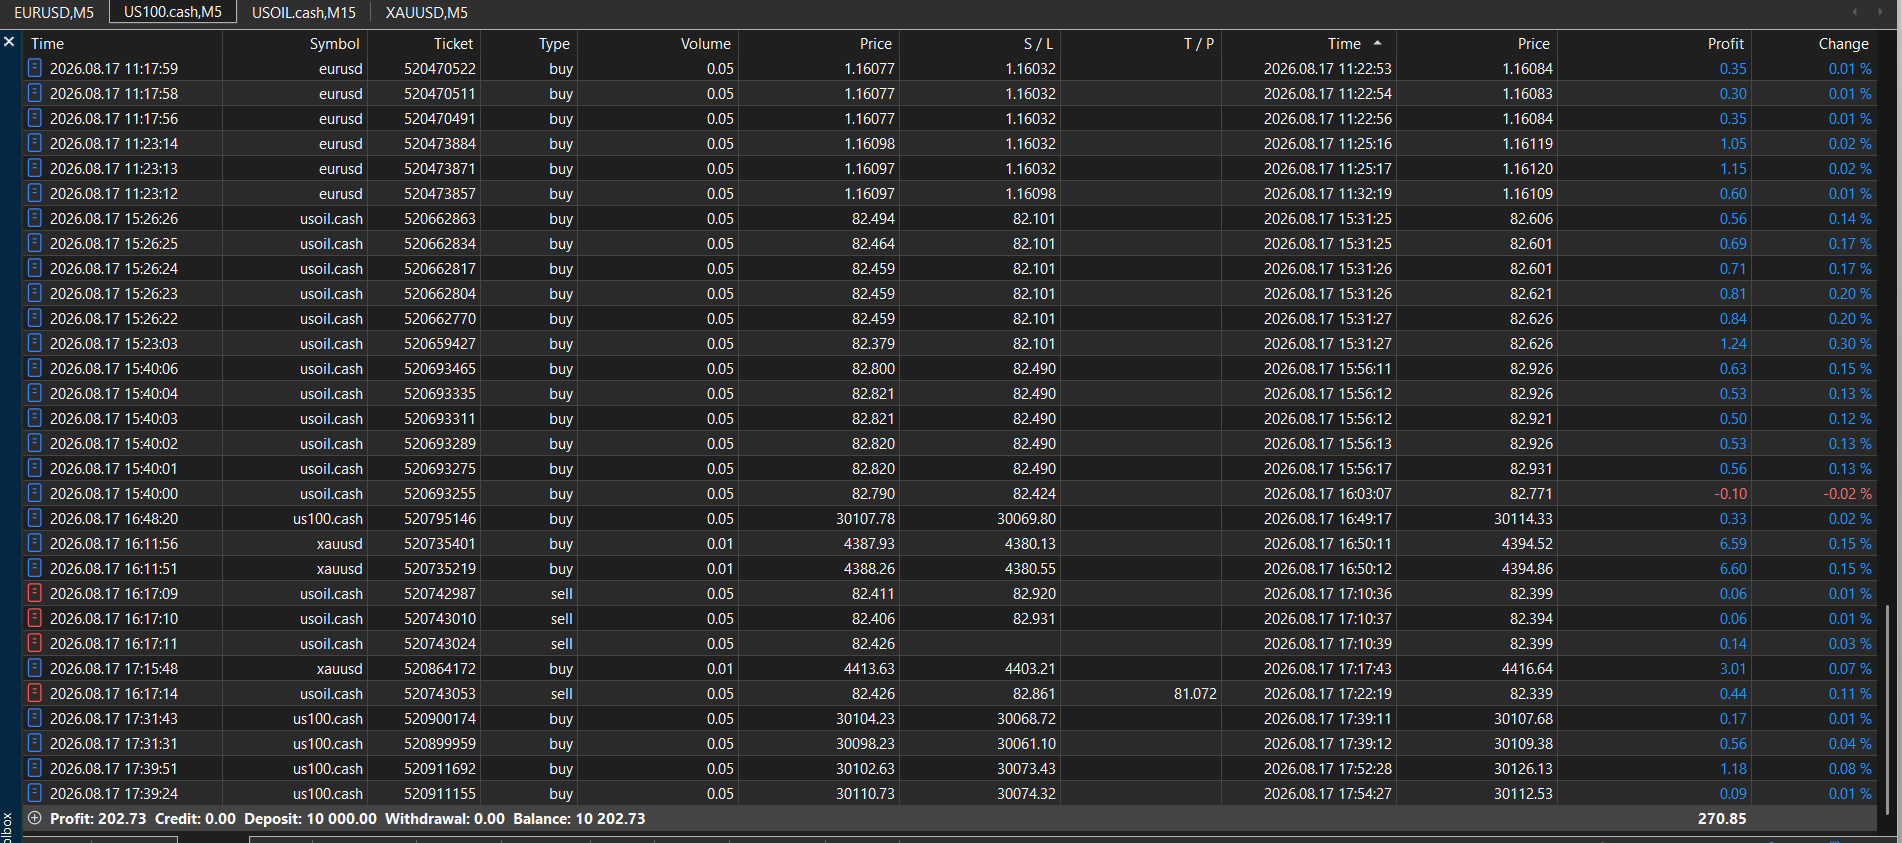Click the buy icon for ticket 520659427
Viewport: 1902px width, 843px height.
pos(35,343)
